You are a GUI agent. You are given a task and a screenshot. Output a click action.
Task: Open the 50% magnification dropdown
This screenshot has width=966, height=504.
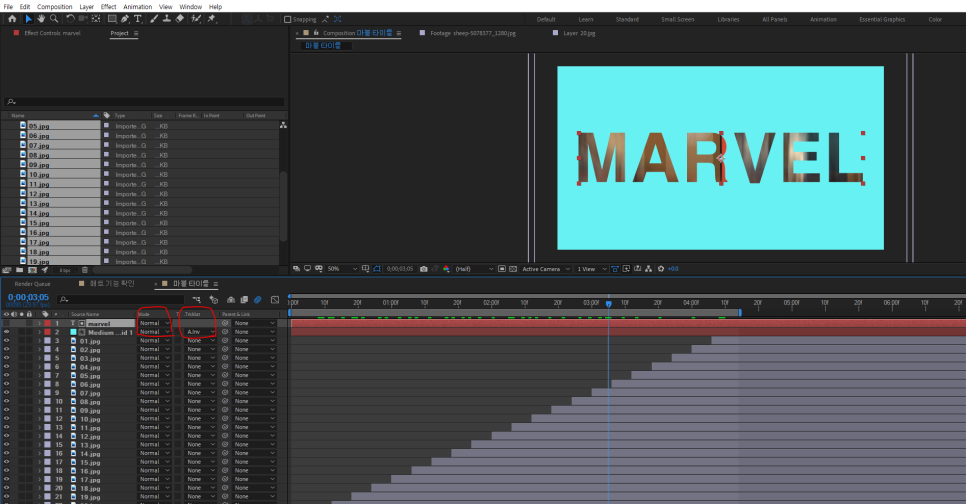[342, 269]
